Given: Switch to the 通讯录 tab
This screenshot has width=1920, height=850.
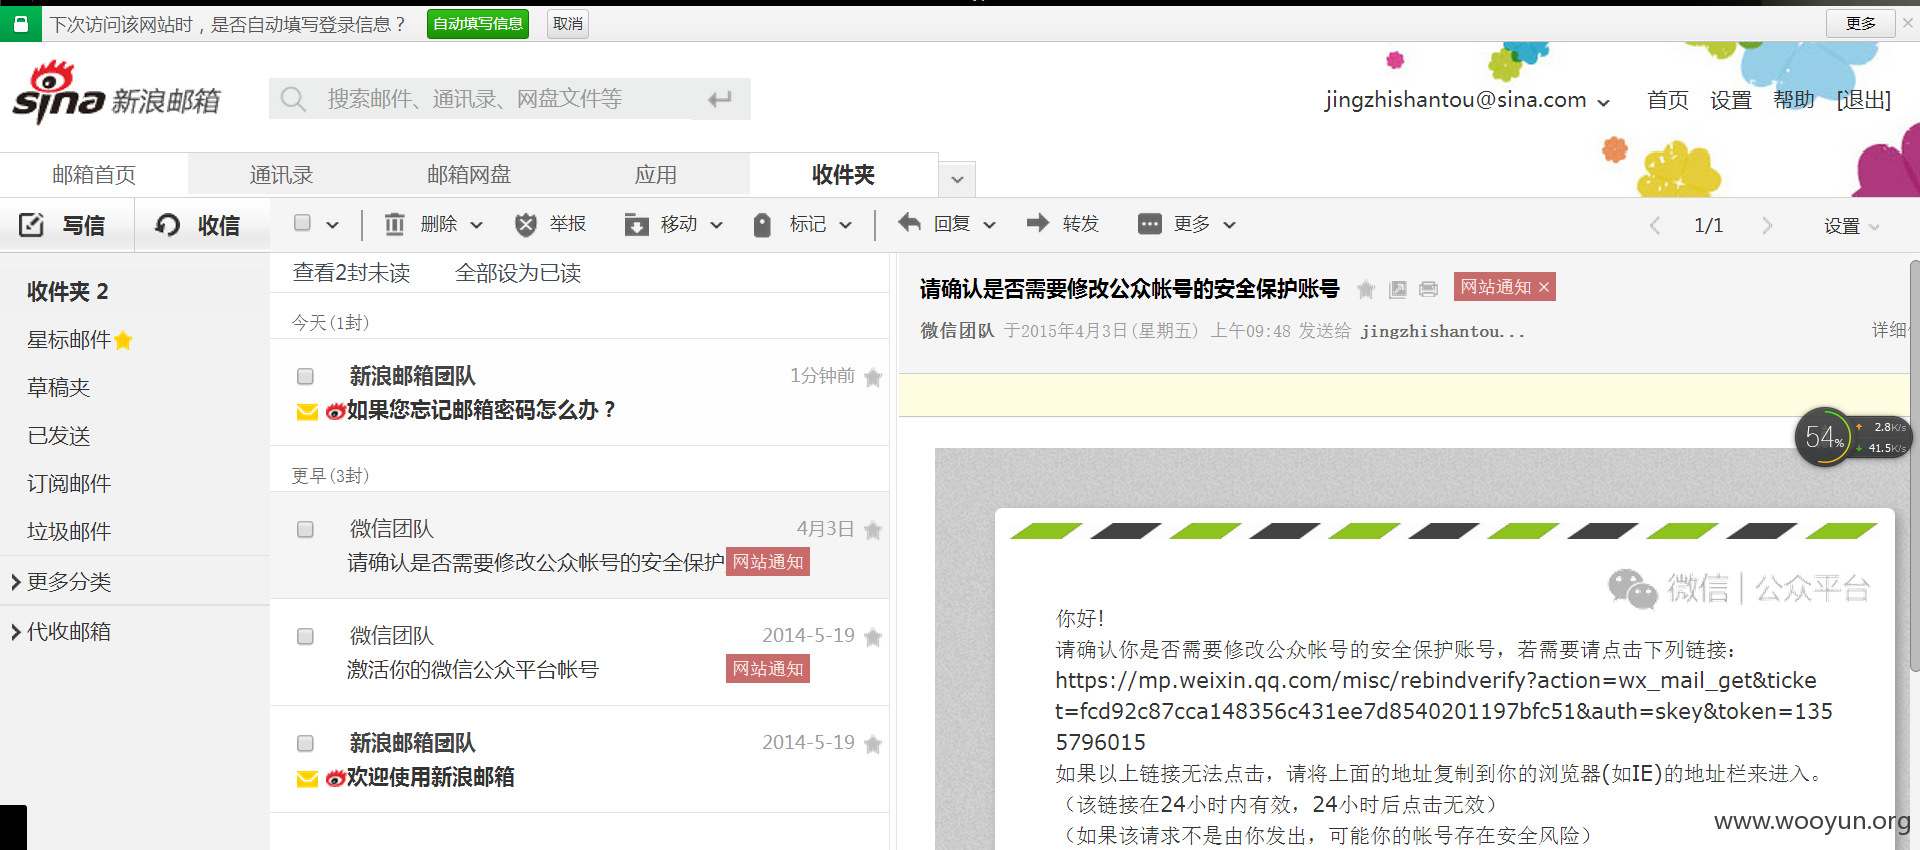Looking at the screenshot, I should 281,174.
